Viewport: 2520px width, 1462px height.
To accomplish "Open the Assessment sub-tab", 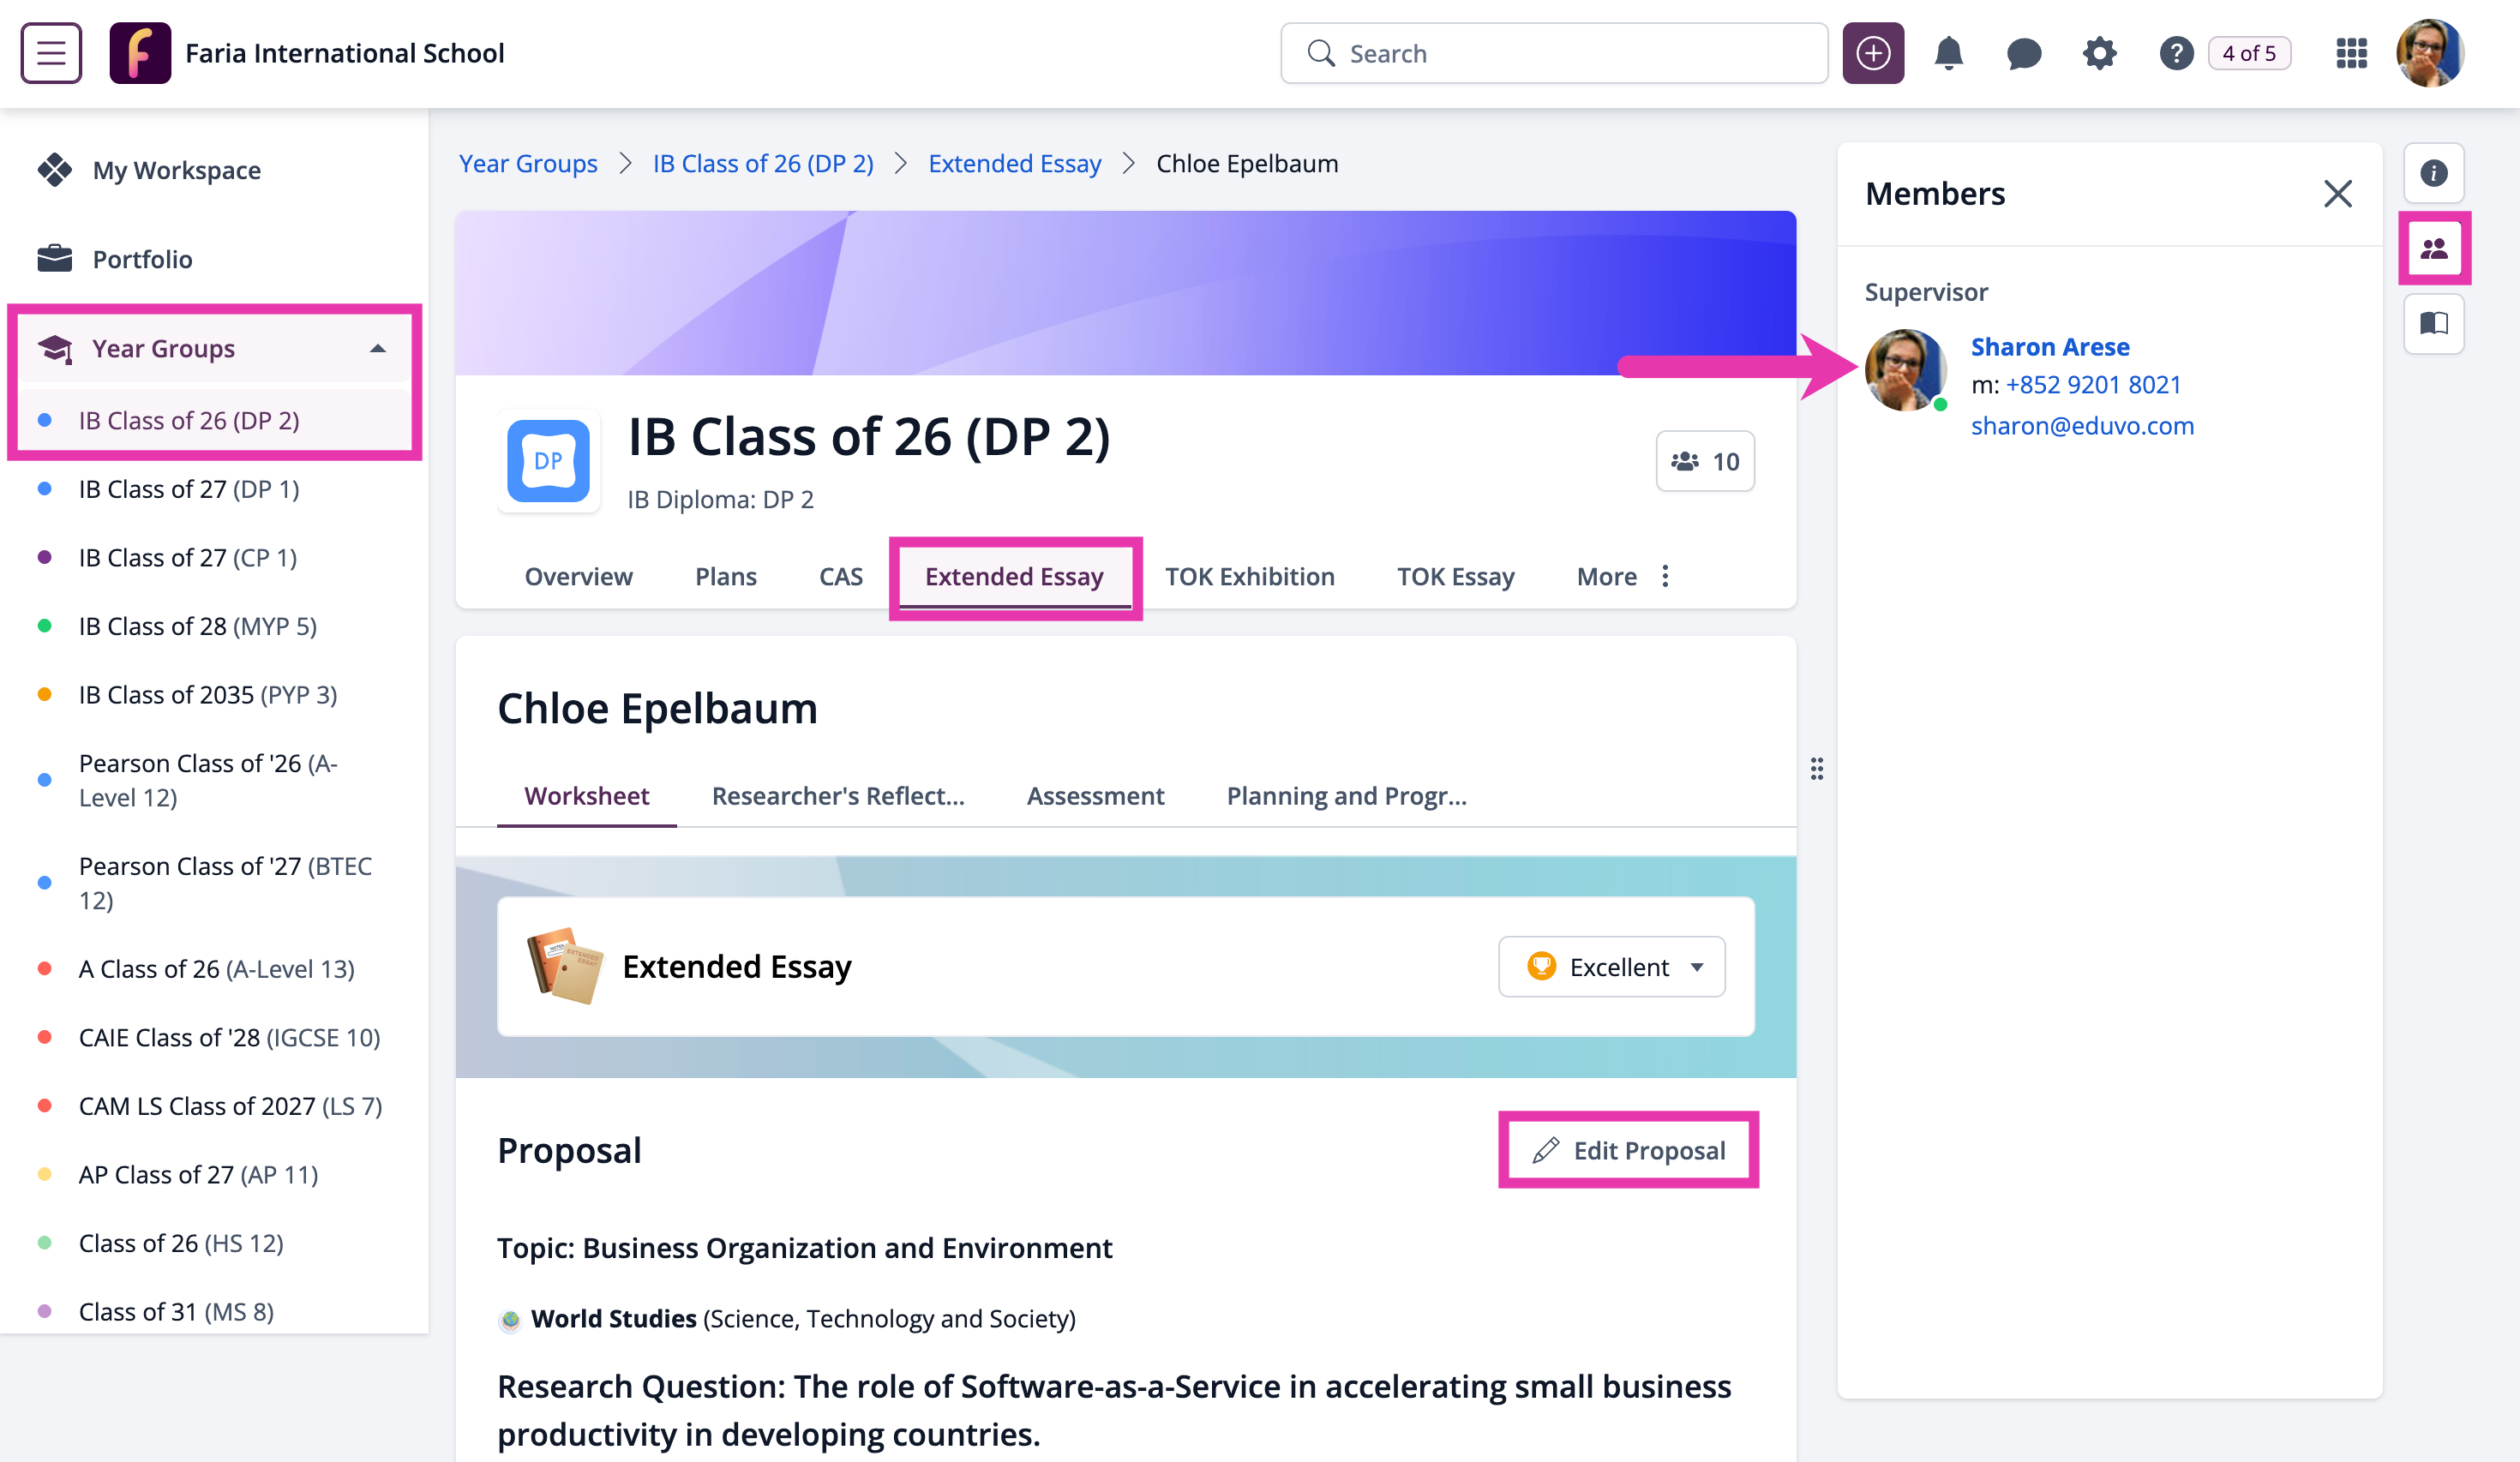I will click(x=1095, y=796).
